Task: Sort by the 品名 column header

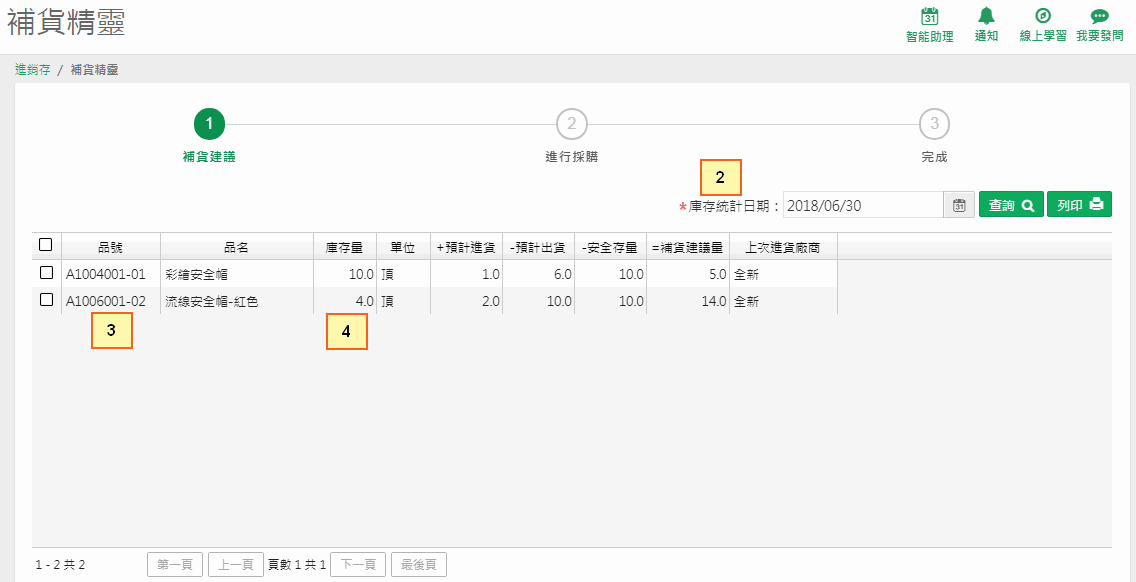Action: click(x=237, y=246)
